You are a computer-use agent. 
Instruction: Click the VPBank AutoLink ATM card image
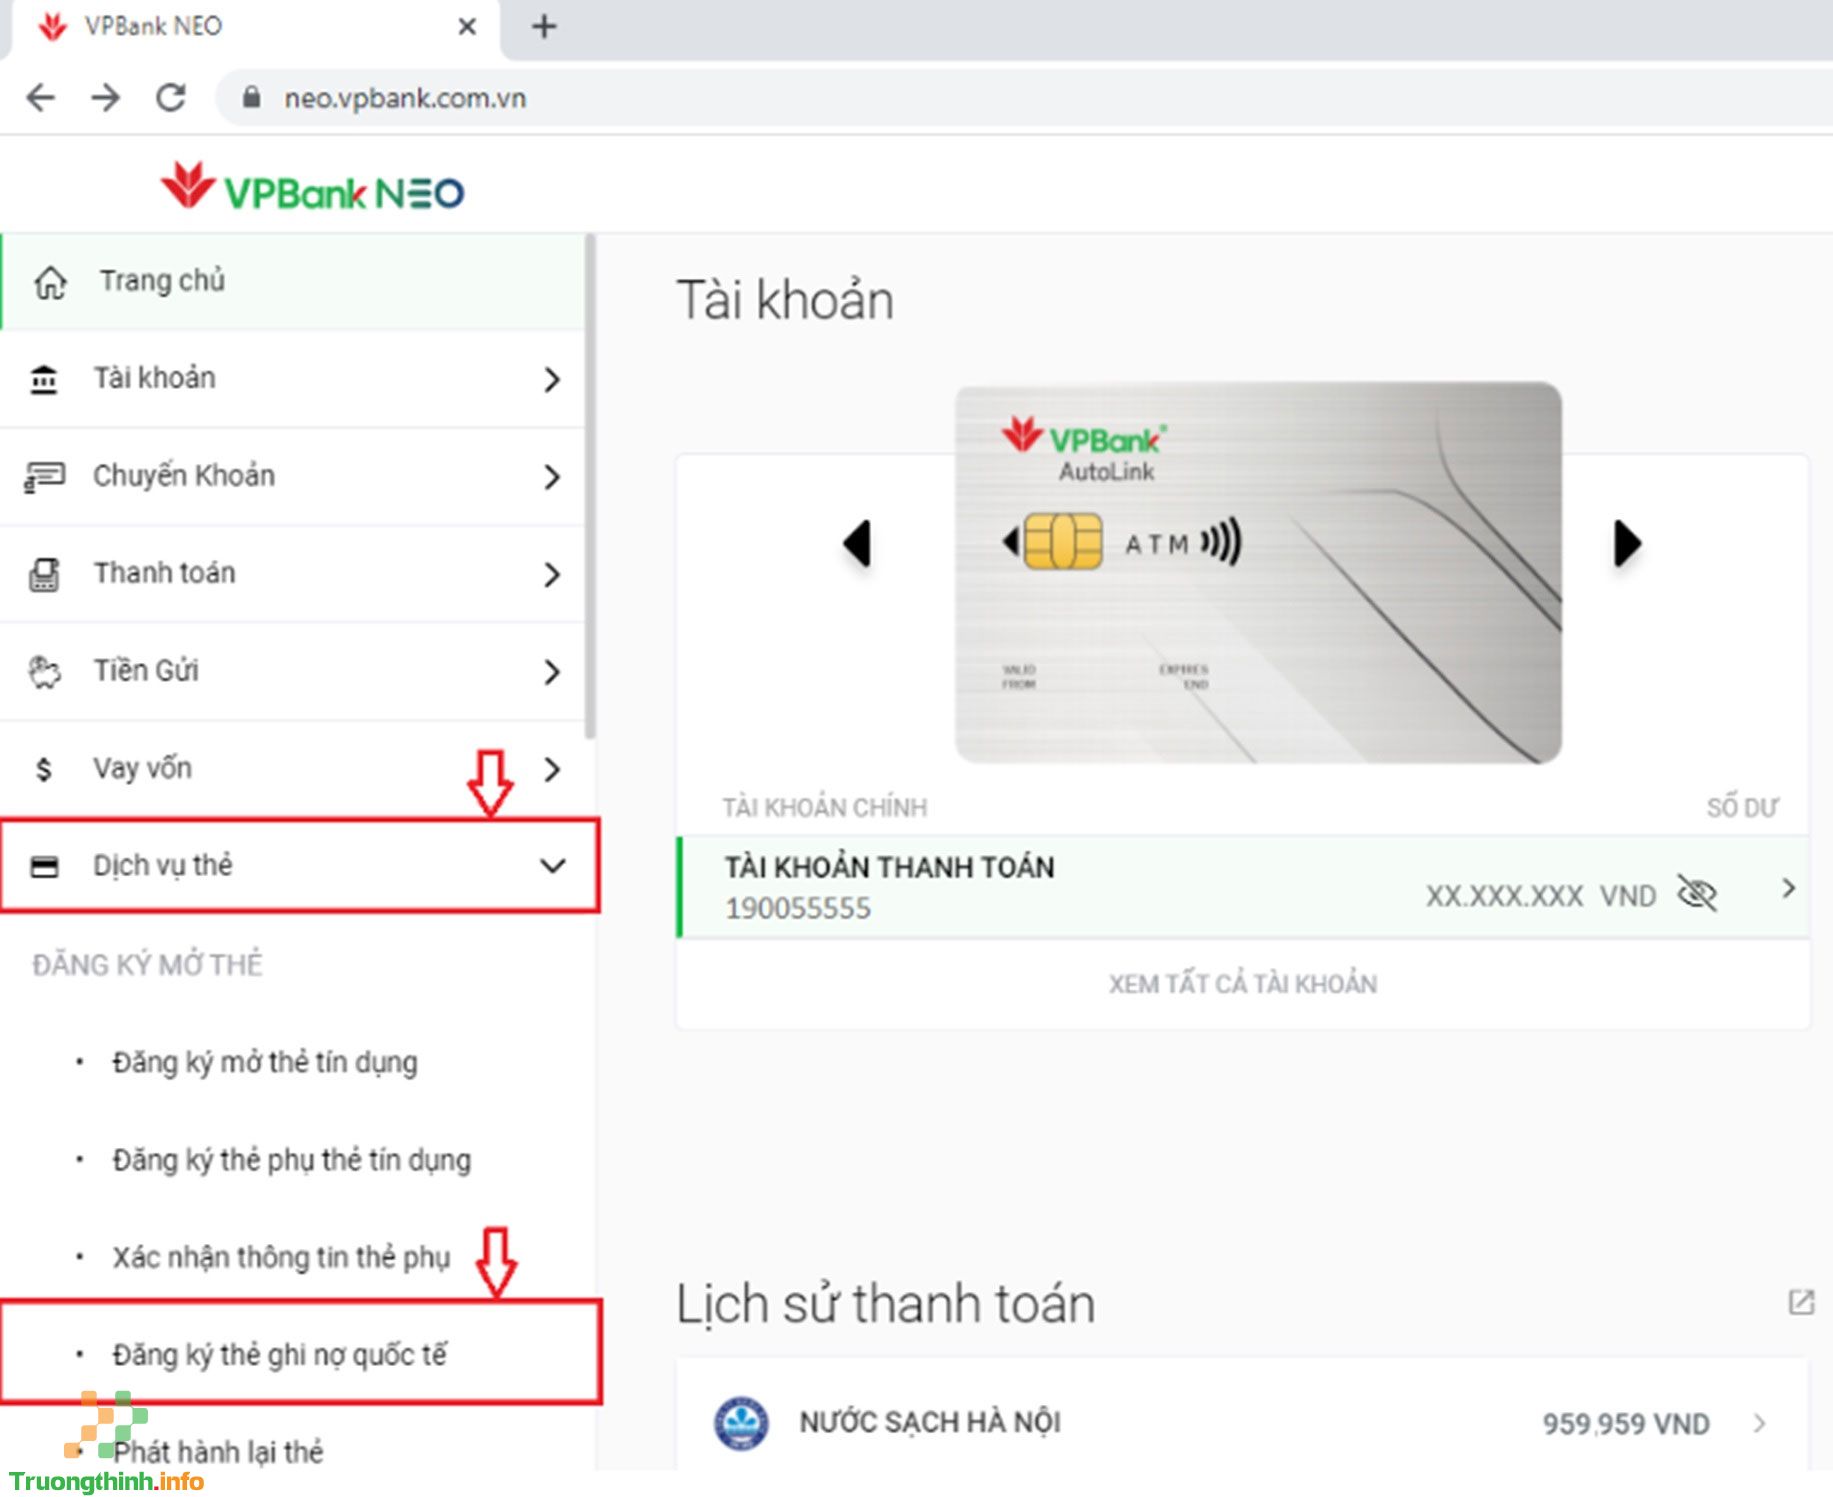coord(1258,572)
